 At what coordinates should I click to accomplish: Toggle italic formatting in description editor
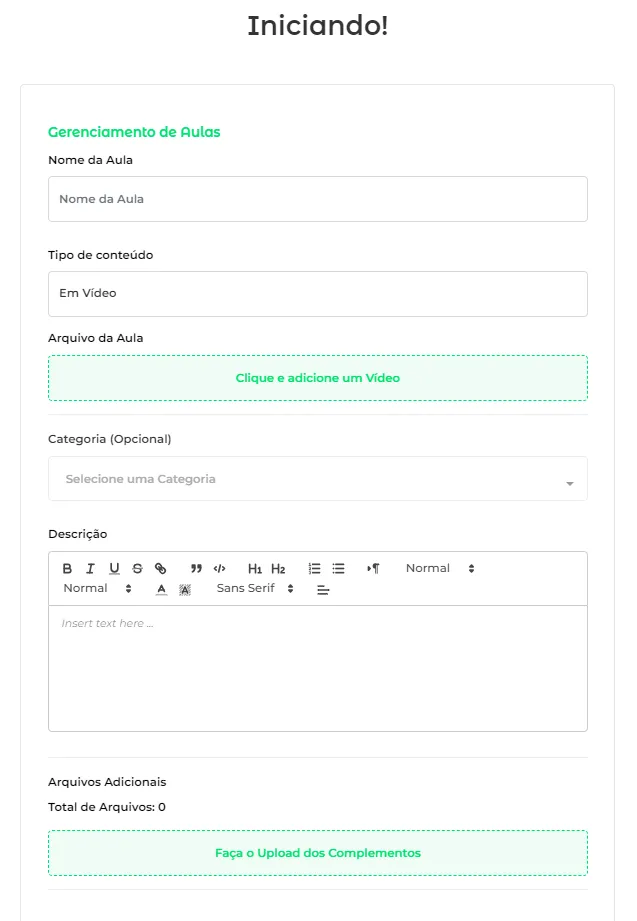[x=90, y=569]
